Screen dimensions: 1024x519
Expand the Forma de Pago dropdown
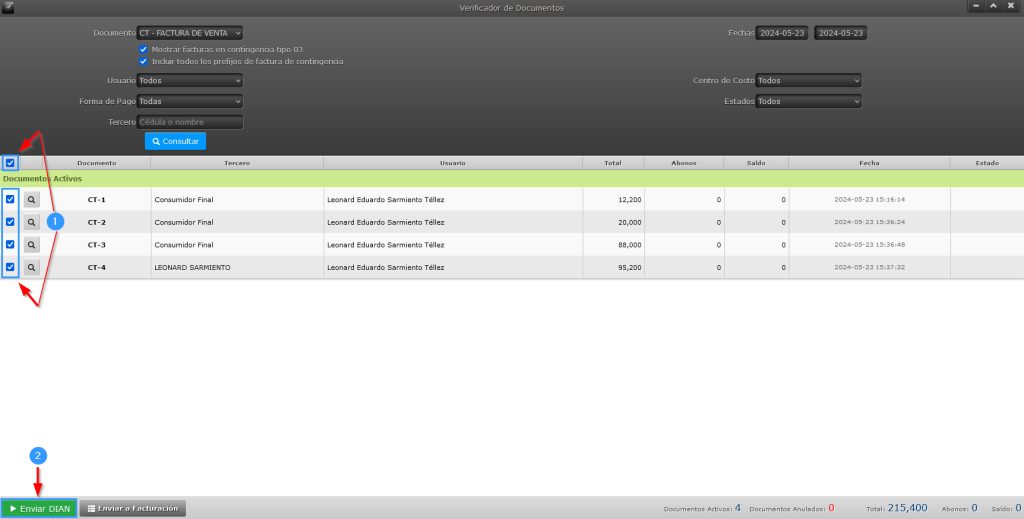(190, 101)
